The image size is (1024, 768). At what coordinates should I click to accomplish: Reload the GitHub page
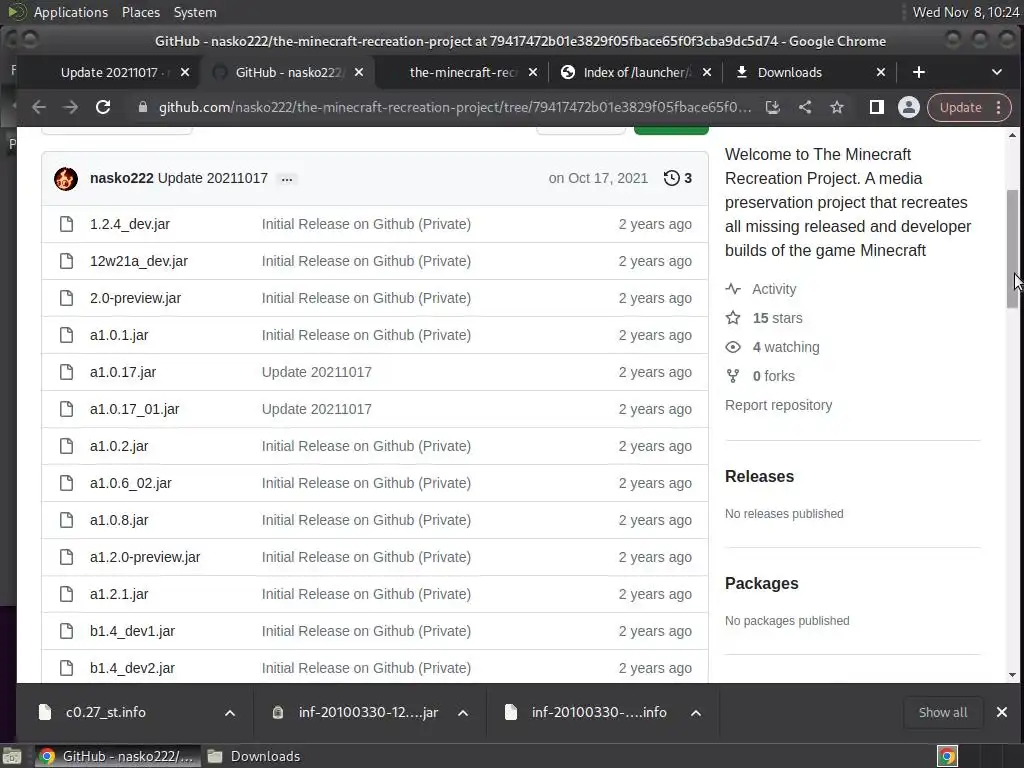coord(103,107)
